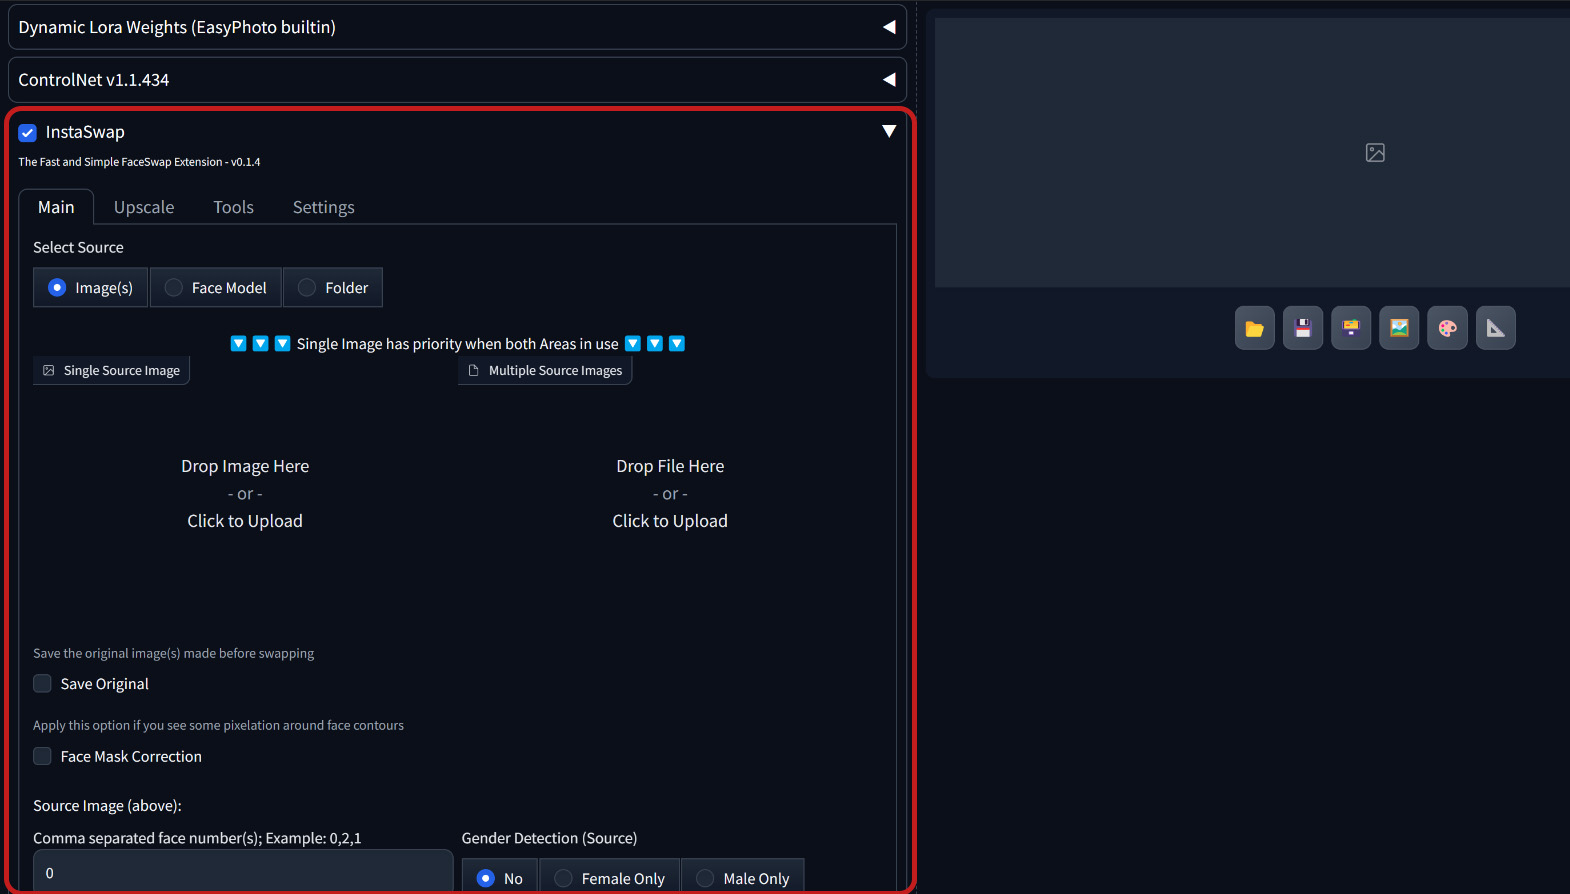Choose Female Only gender detection
This screenshot has height=894, width=1570.
pyautogui.click(x=610, y=878)
